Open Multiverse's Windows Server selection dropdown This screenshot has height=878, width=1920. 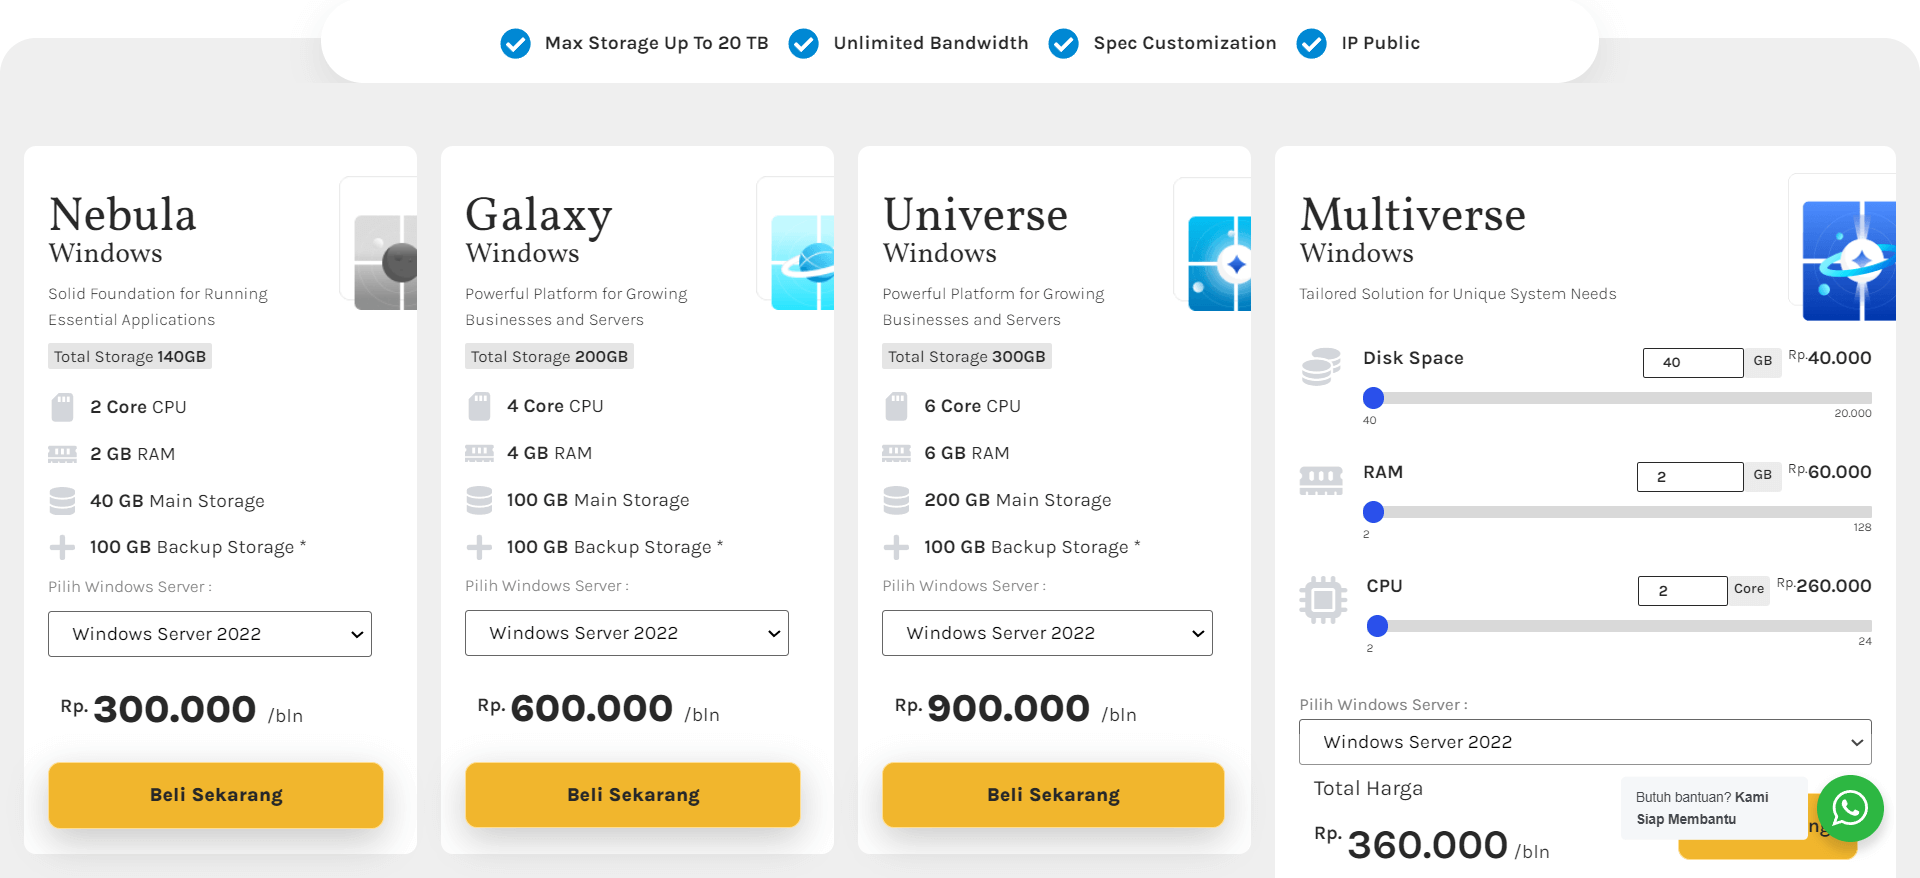(x=1584, y=741)
